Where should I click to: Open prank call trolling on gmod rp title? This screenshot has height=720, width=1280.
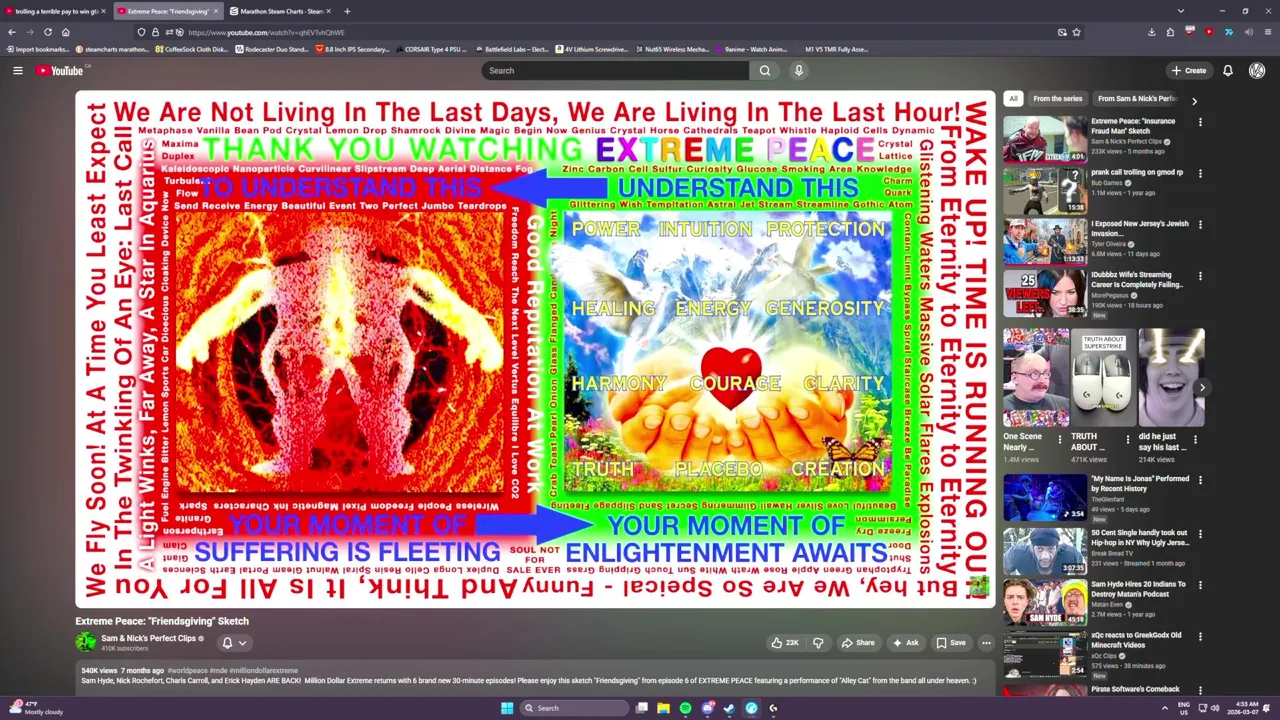tap(1137, 172)
